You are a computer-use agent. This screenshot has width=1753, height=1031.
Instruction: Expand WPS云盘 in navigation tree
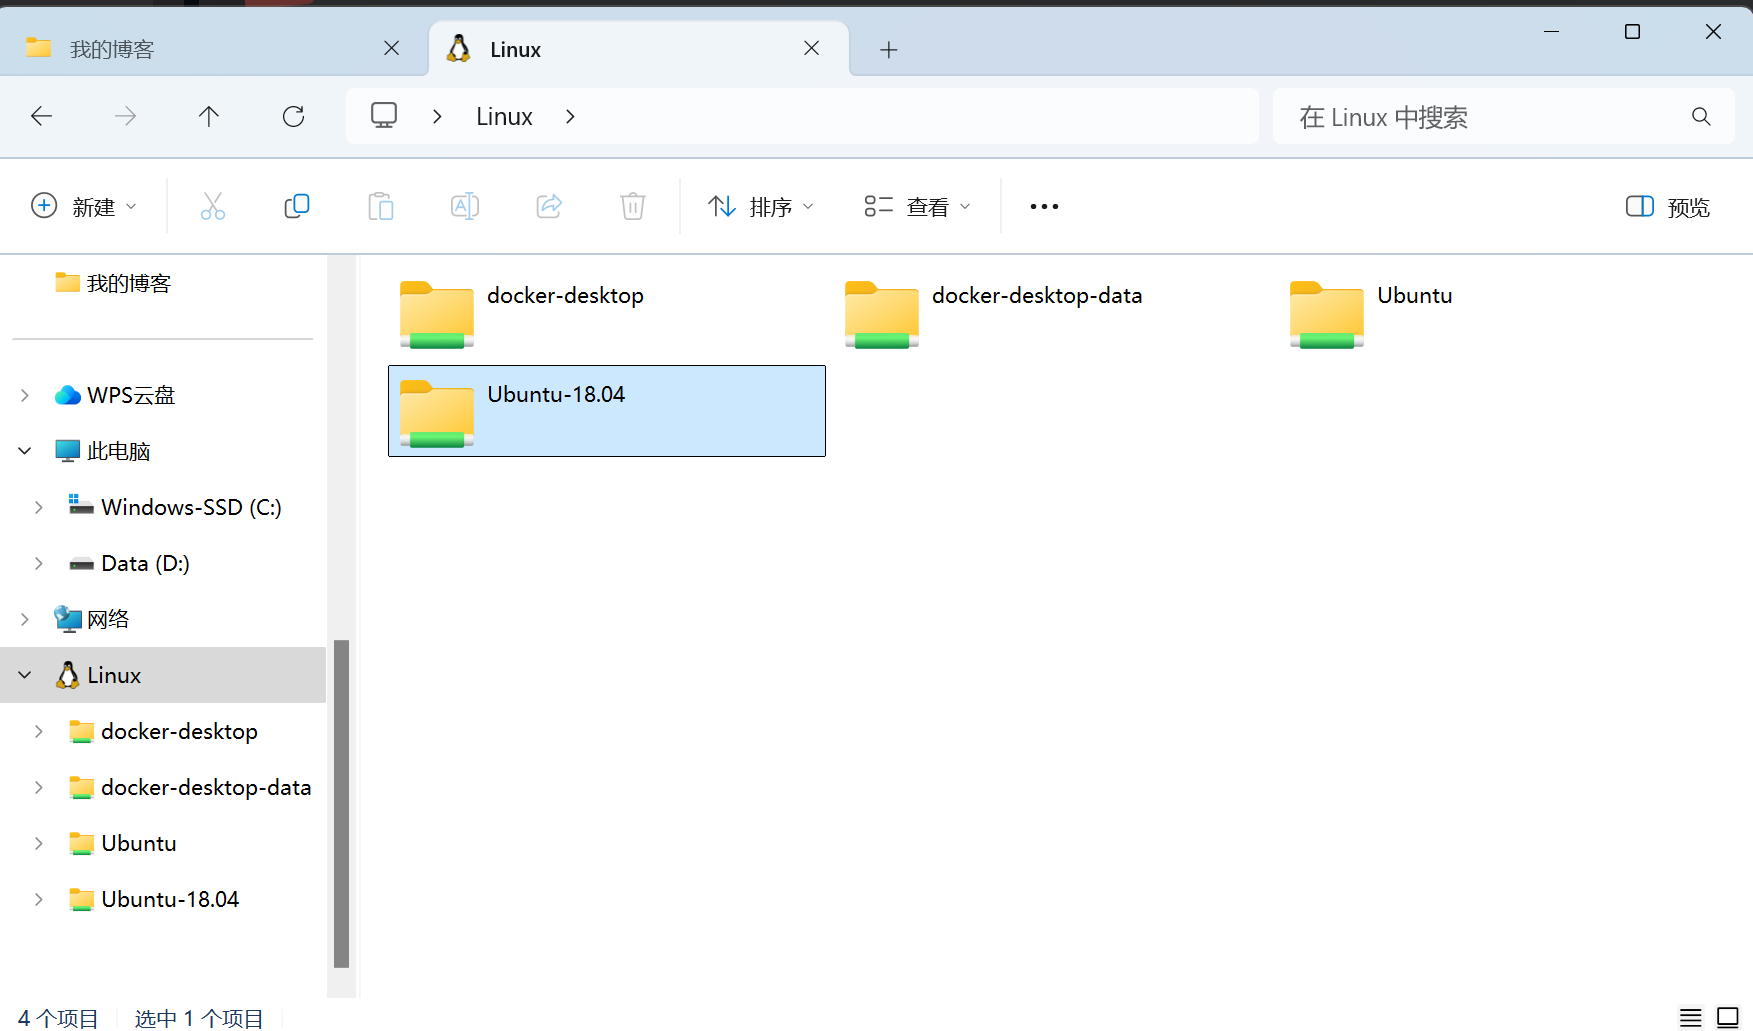pyautogui.click(x=25, y=396)
